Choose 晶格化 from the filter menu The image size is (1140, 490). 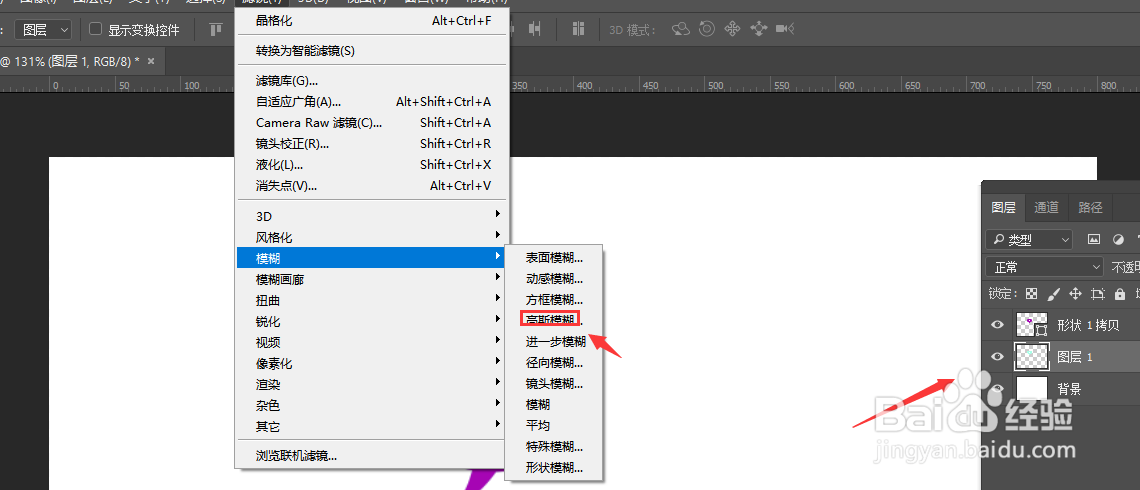click(x=371, y=21)
